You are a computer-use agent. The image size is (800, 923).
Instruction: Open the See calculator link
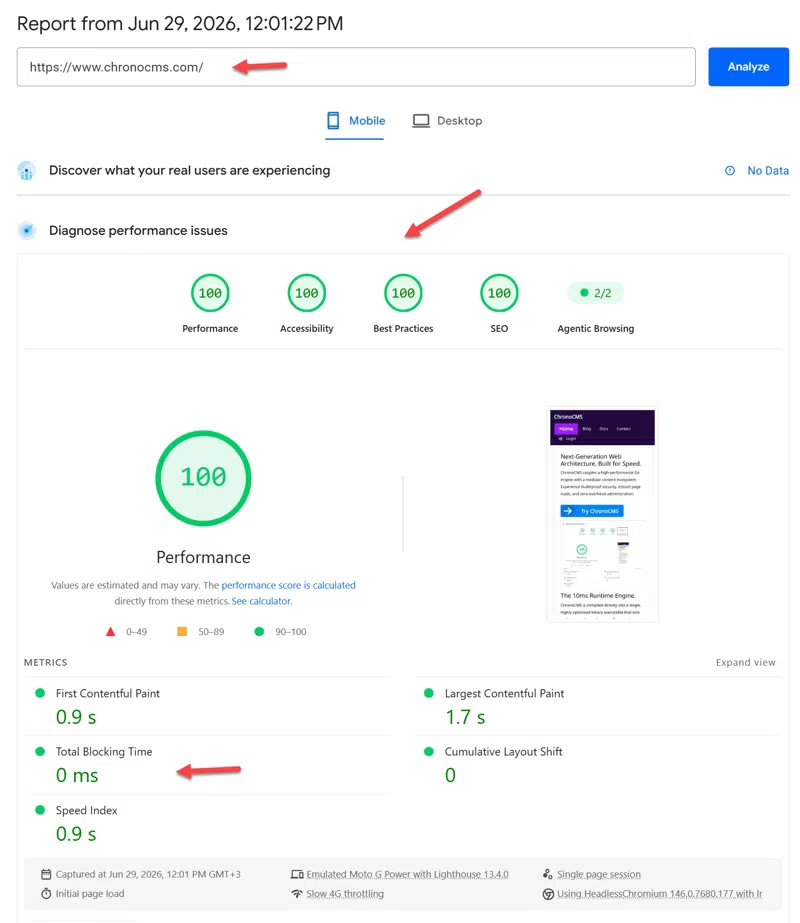click(x=261, y=601)
